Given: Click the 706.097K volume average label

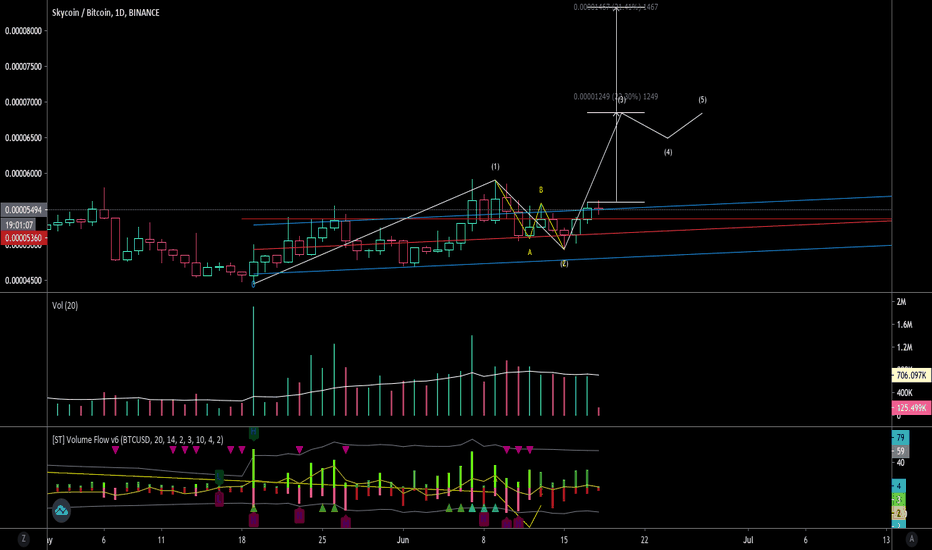Looking at the screenshot, I should (x=911, y=376).
